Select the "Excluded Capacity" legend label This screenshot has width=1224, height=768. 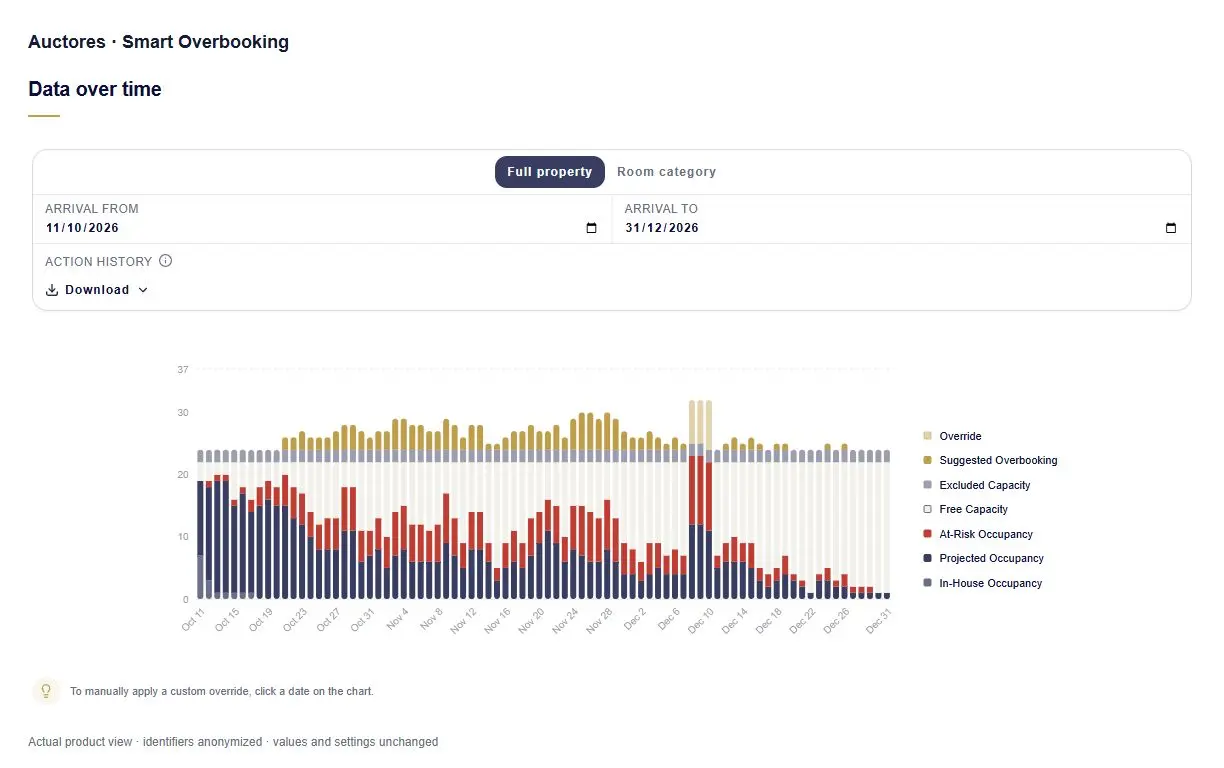[985, 485]
